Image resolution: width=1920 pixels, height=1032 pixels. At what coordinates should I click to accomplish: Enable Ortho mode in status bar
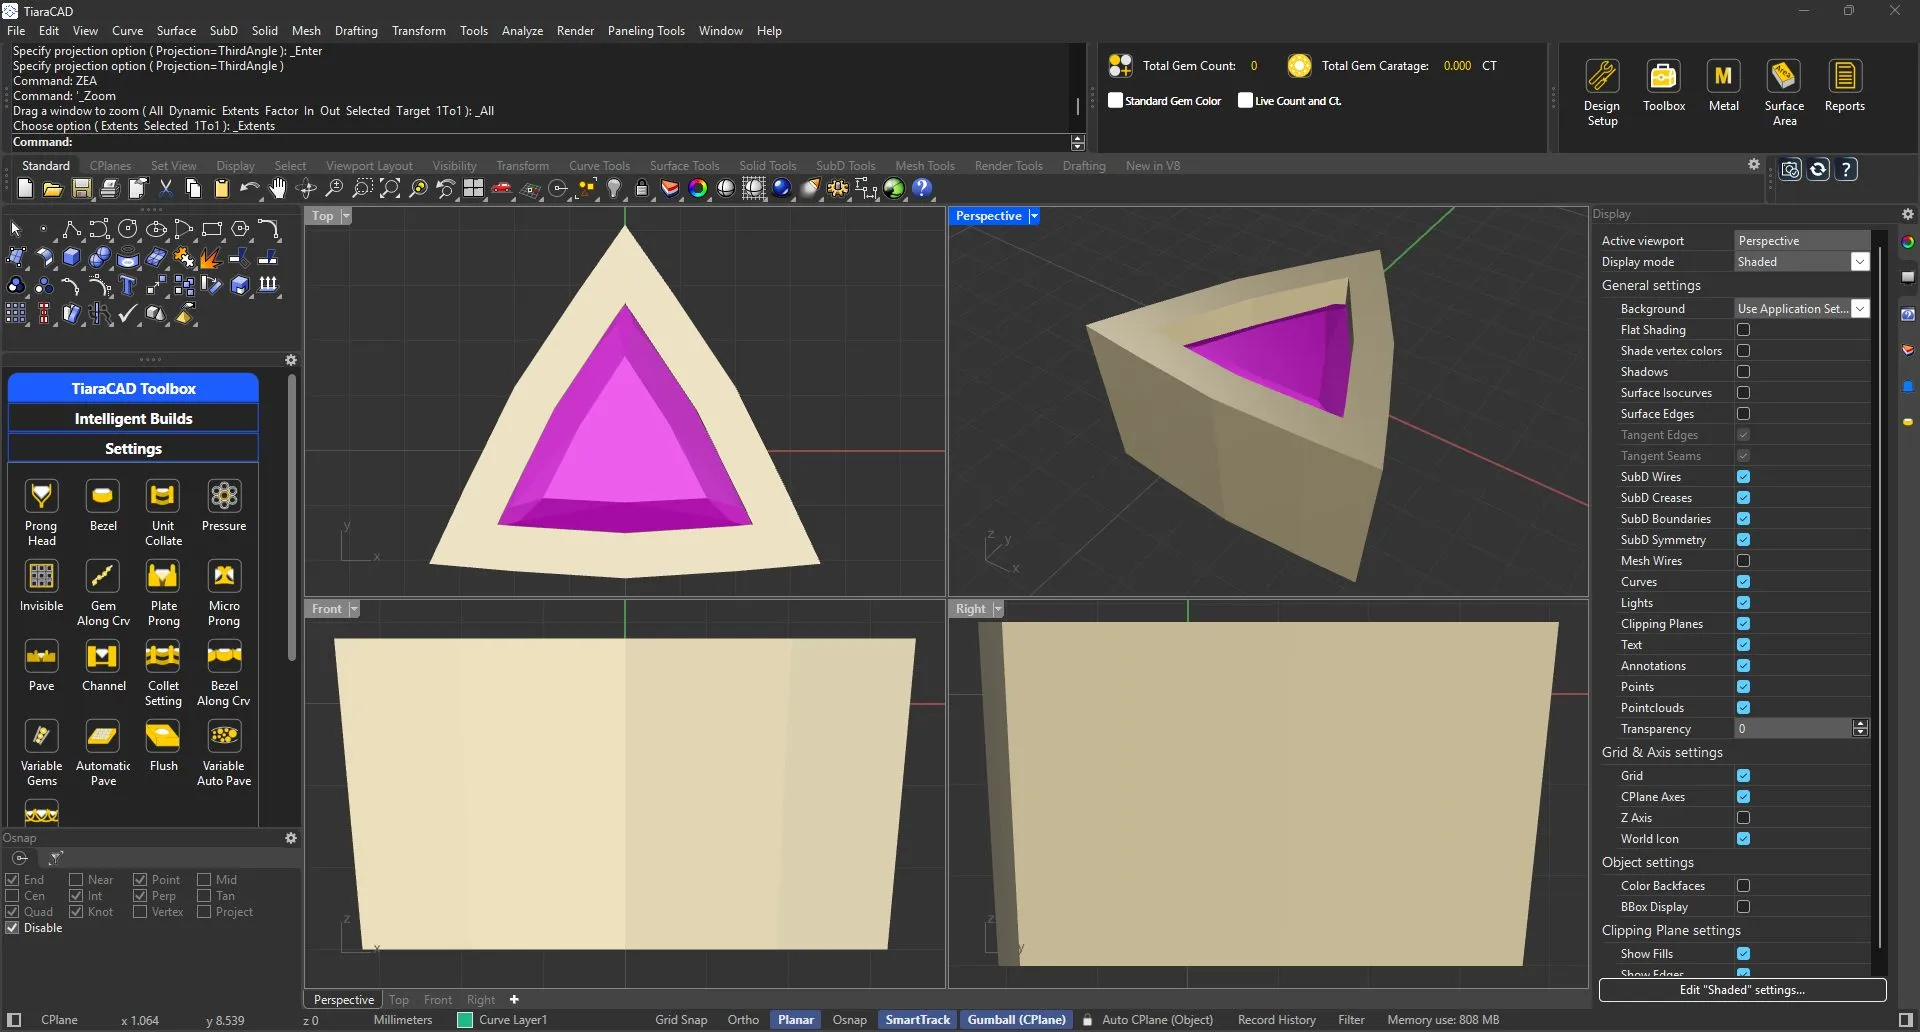point(742,1019)
